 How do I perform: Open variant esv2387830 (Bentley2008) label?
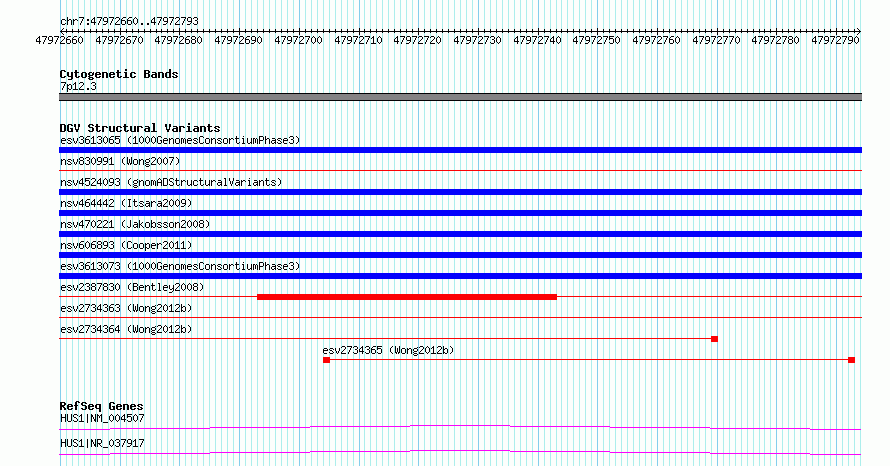132,287
